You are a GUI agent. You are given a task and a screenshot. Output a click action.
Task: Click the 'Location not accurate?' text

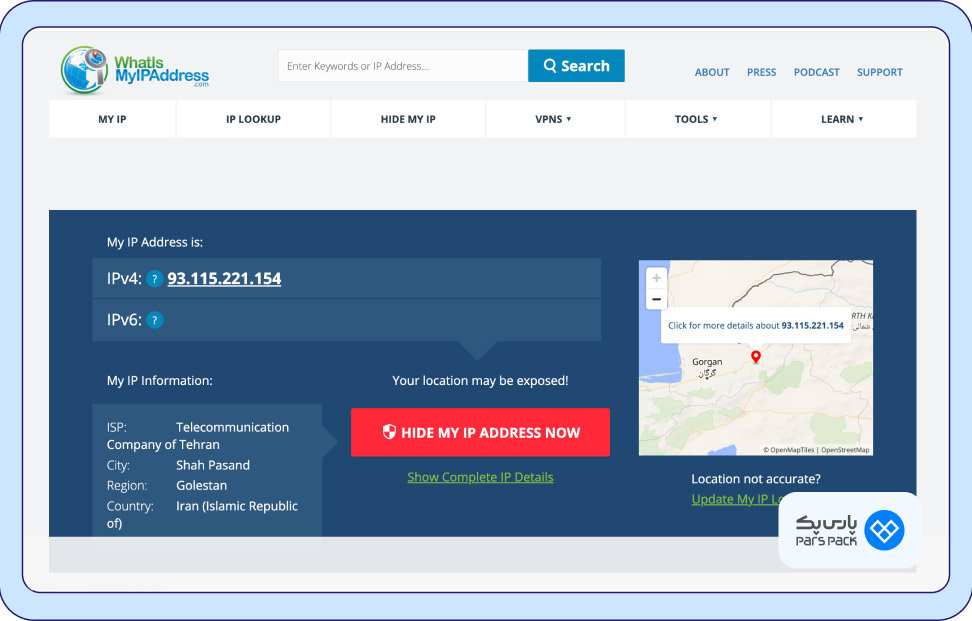coord(756,479)
